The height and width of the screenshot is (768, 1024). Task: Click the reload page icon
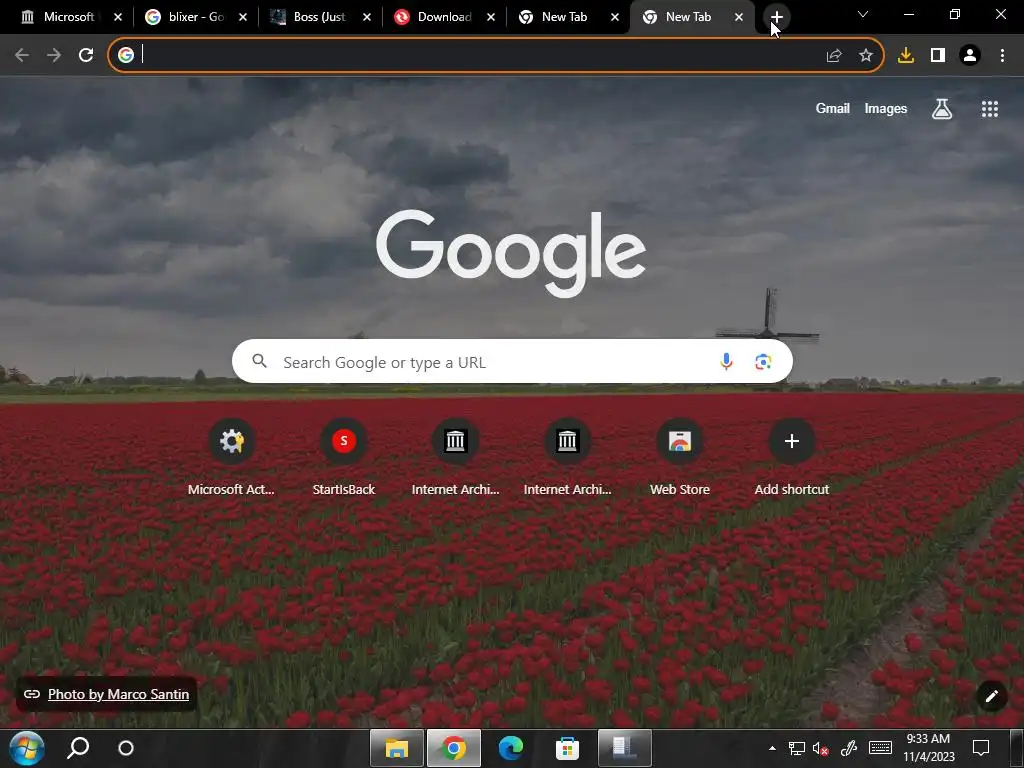(x=86, y=56)
